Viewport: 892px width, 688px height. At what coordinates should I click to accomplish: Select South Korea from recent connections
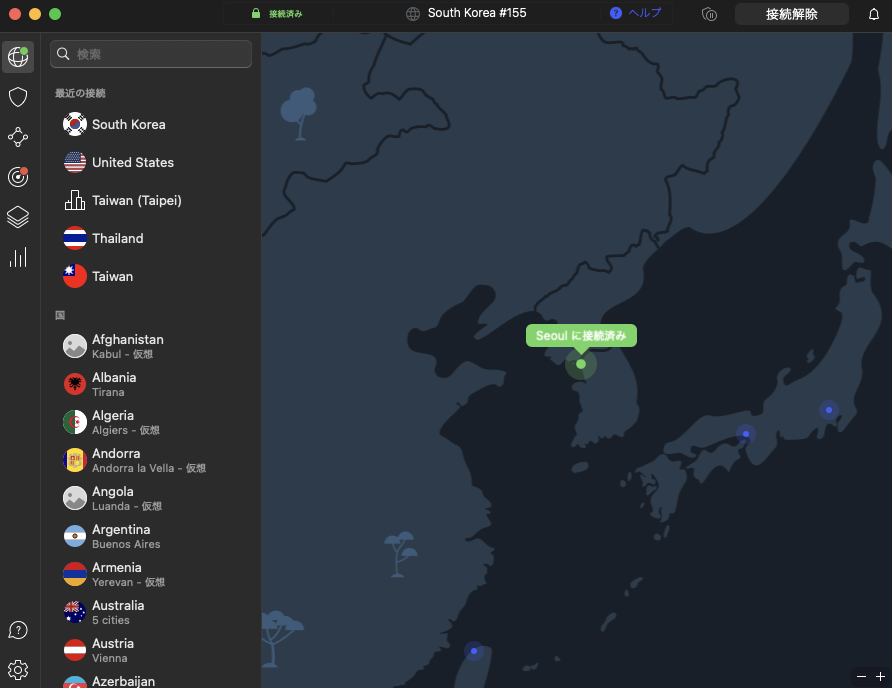point(128,125)
